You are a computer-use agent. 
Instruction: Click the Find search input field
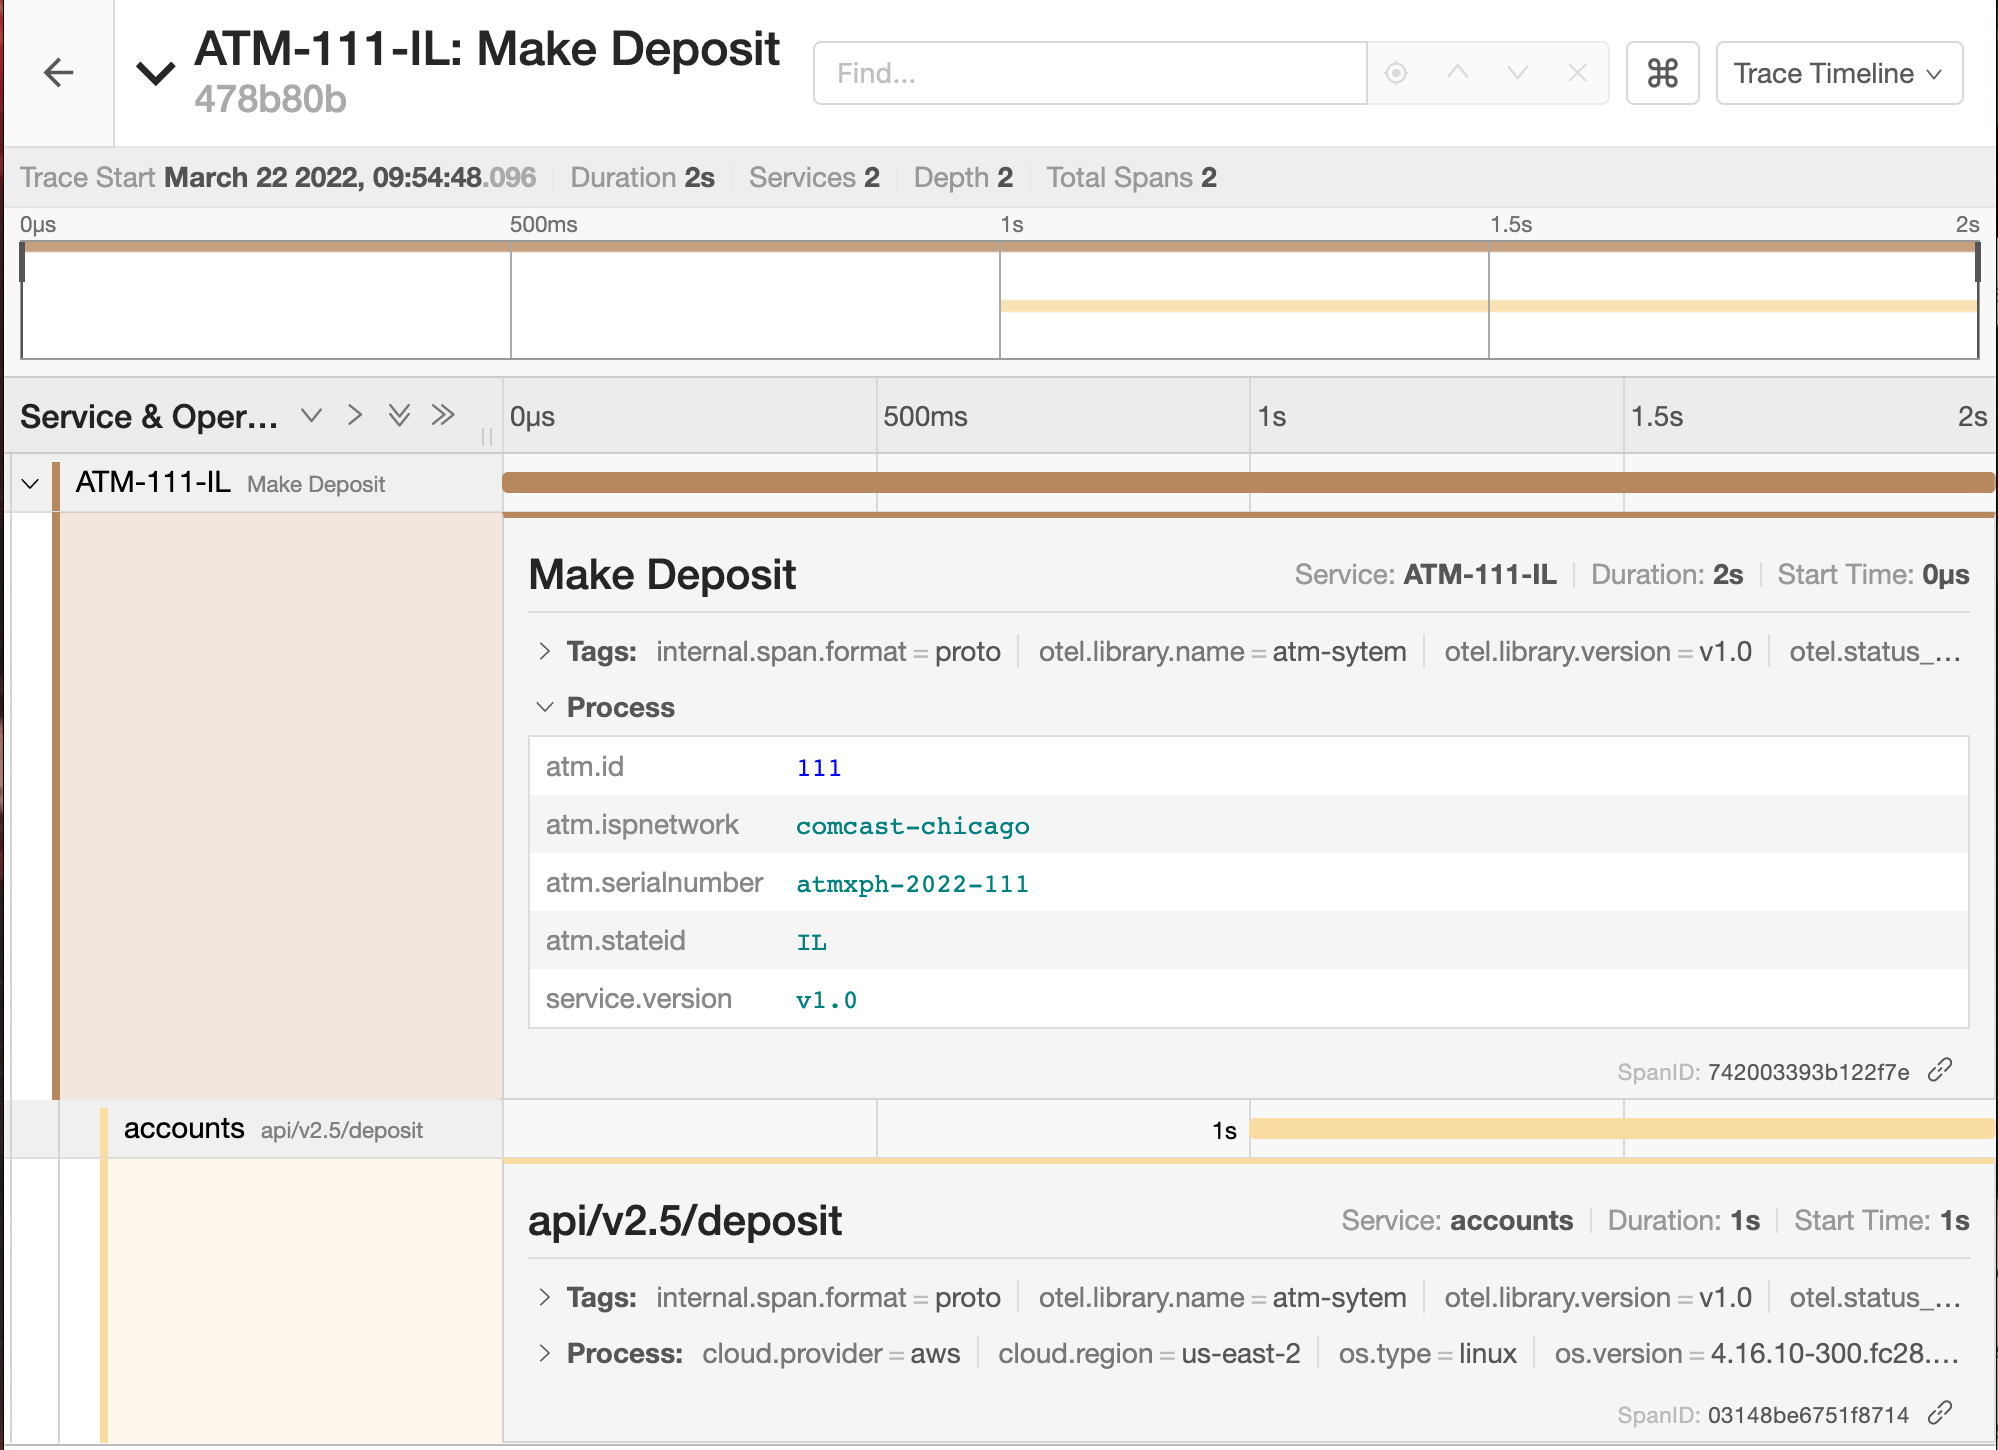1090,73
